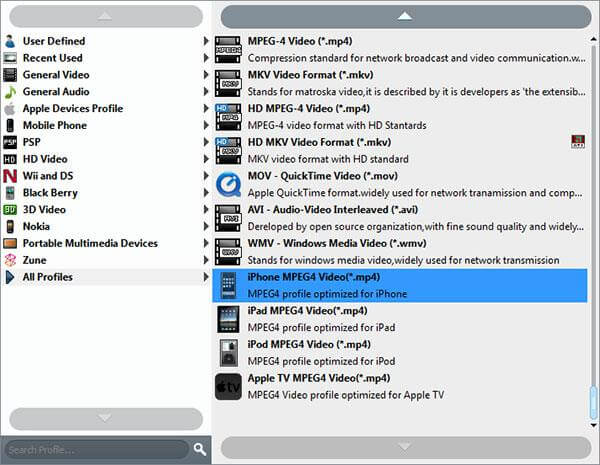This screenshot has width=600, height=465.
Task: Click 'MPEG4 profile optimized for iPhone' description
Action: pos(327,294)
